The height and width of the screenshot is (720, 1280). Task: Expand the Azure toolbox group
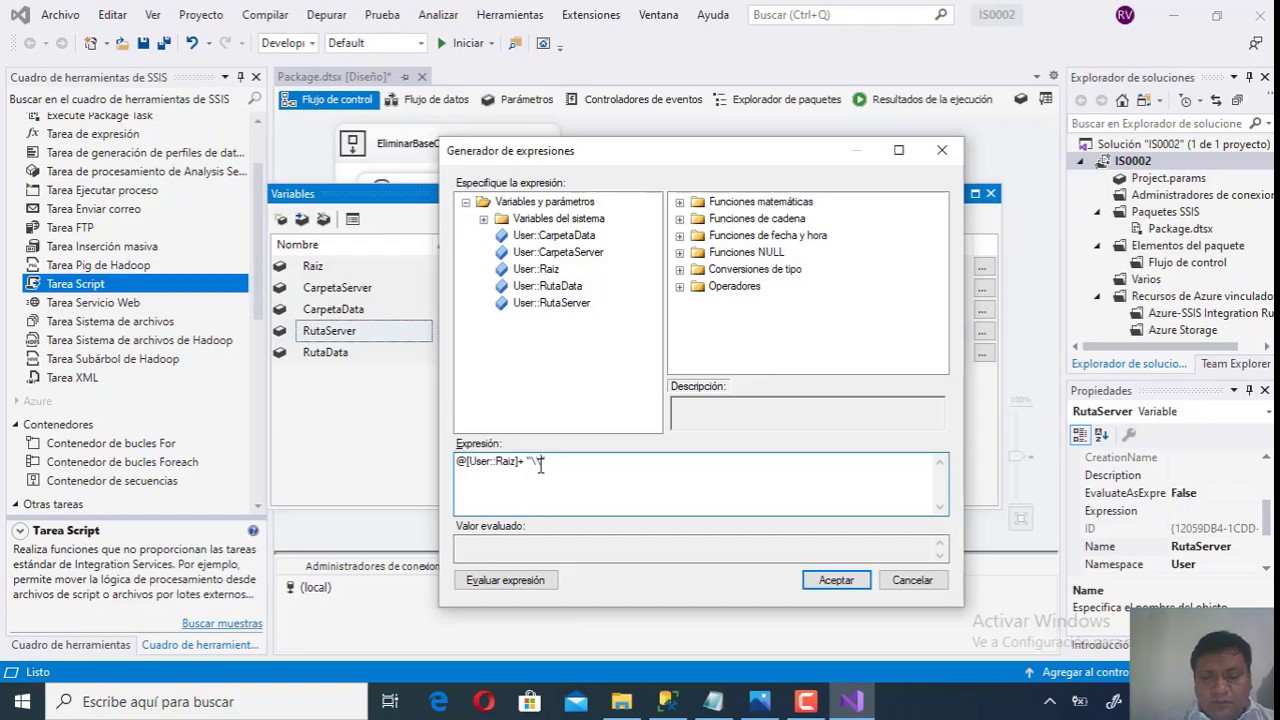click(x=16, y=401)
